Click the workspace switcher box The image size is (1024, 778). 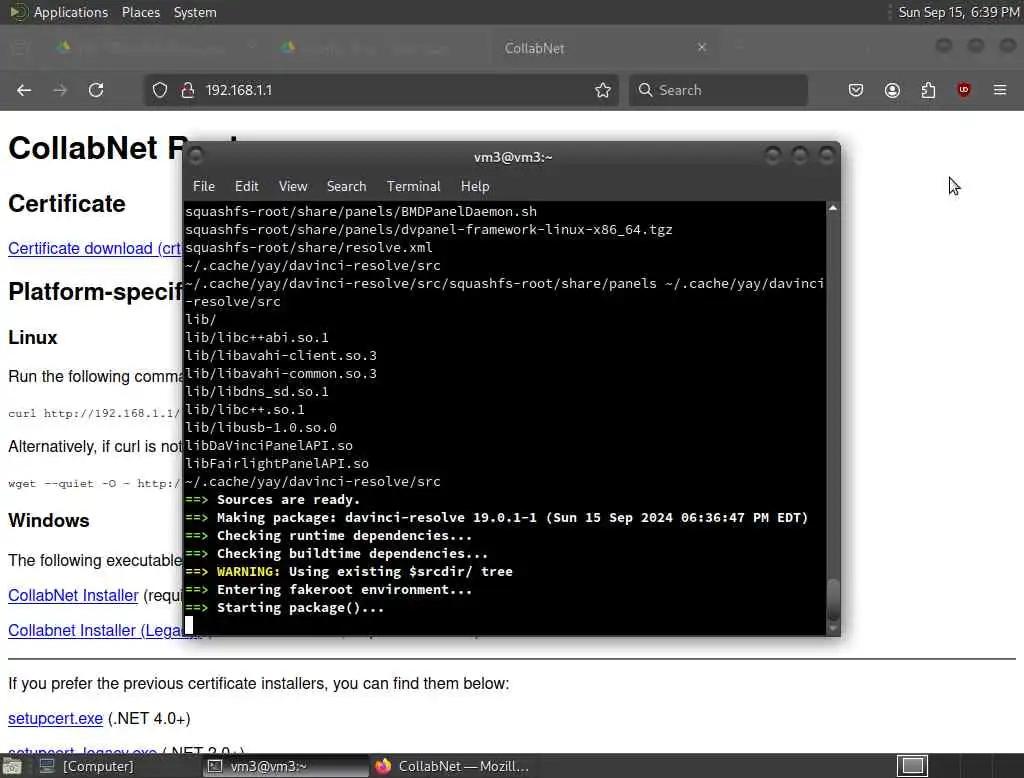(x=912, y=766)
